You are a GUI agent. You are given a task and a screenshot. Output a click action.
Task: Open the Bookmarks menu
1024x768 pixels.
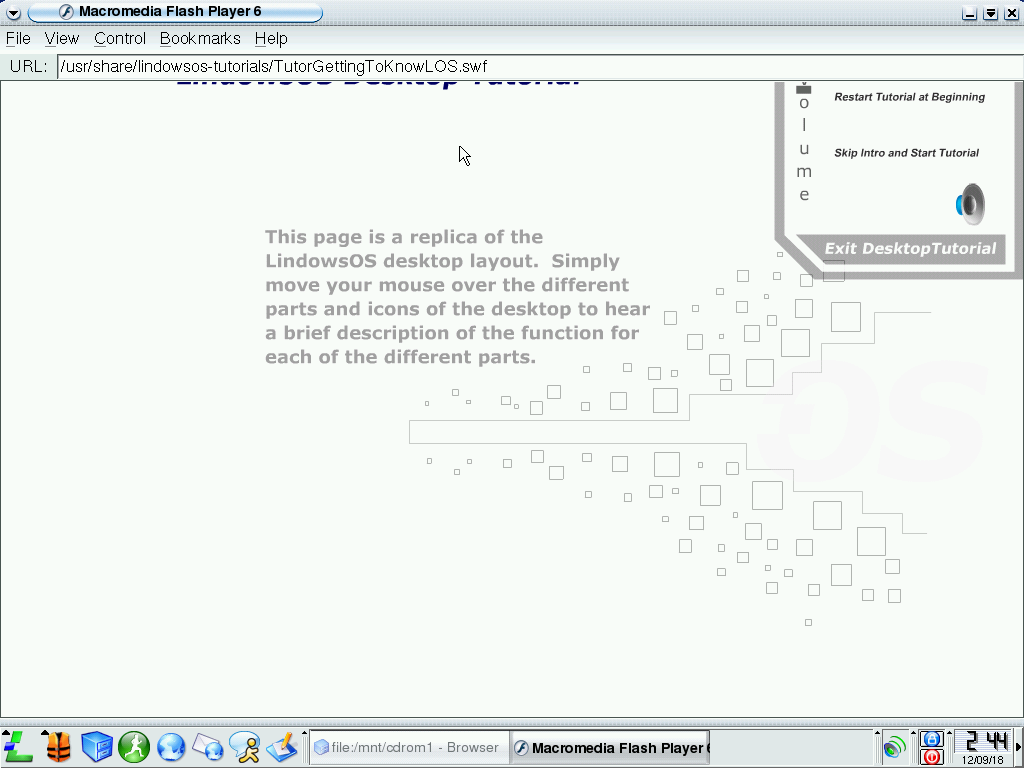[200, 39]
